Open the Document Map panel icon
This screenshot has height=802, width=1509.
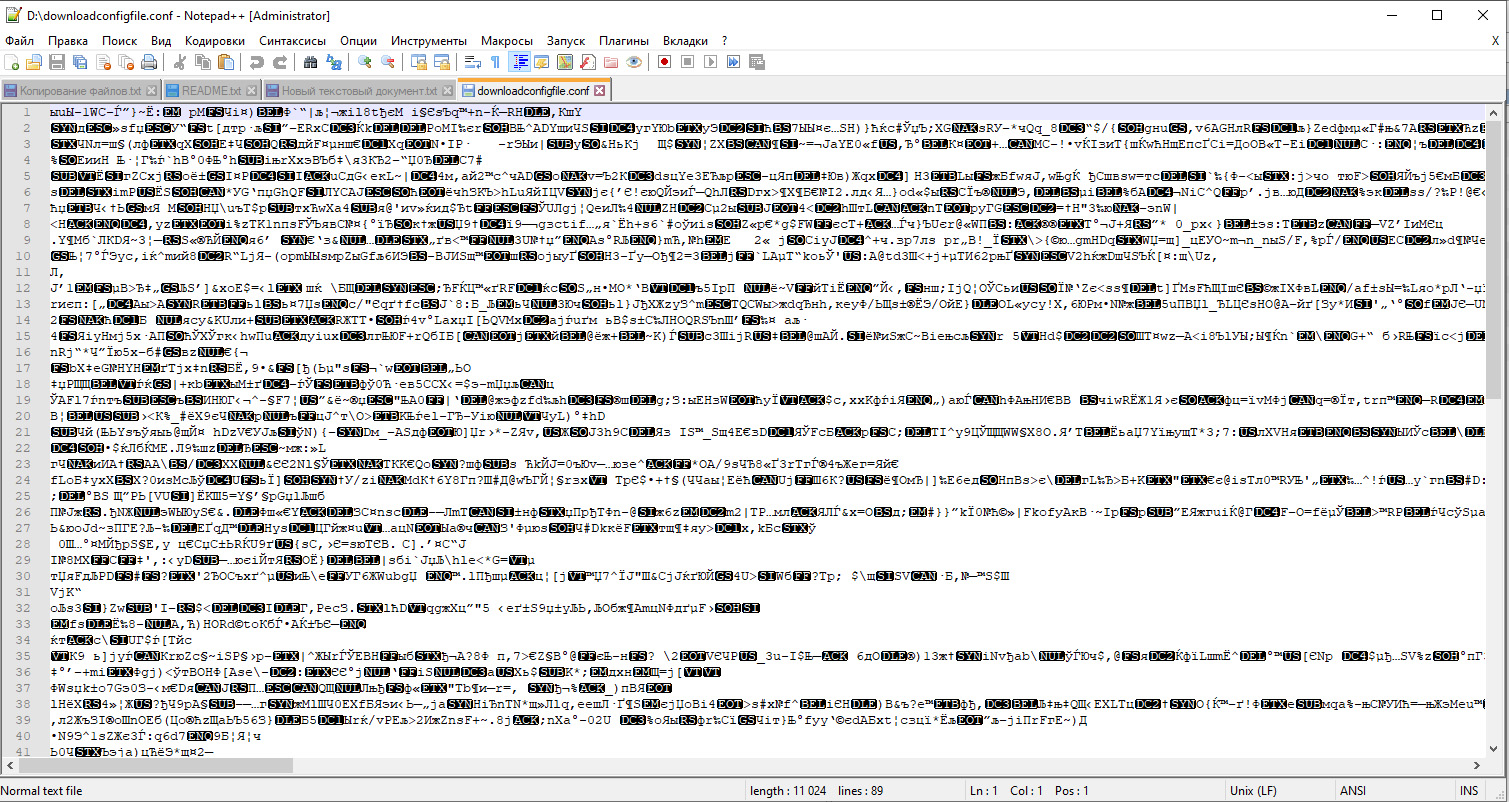[565, 62]
